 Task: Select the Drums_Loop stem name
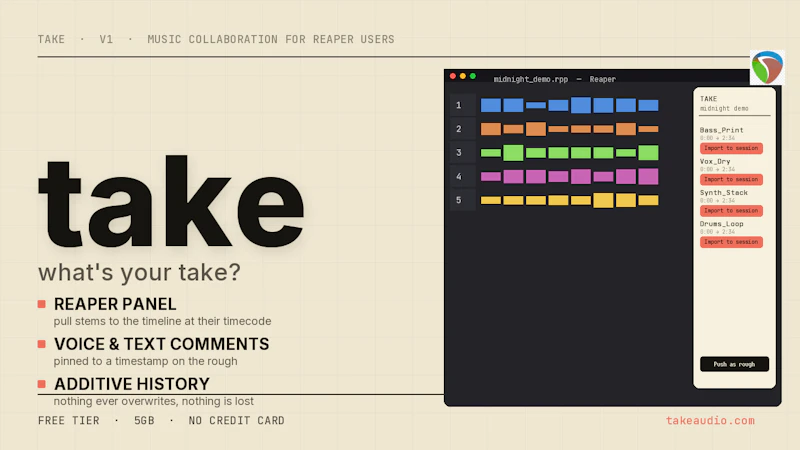click(721, 223)
